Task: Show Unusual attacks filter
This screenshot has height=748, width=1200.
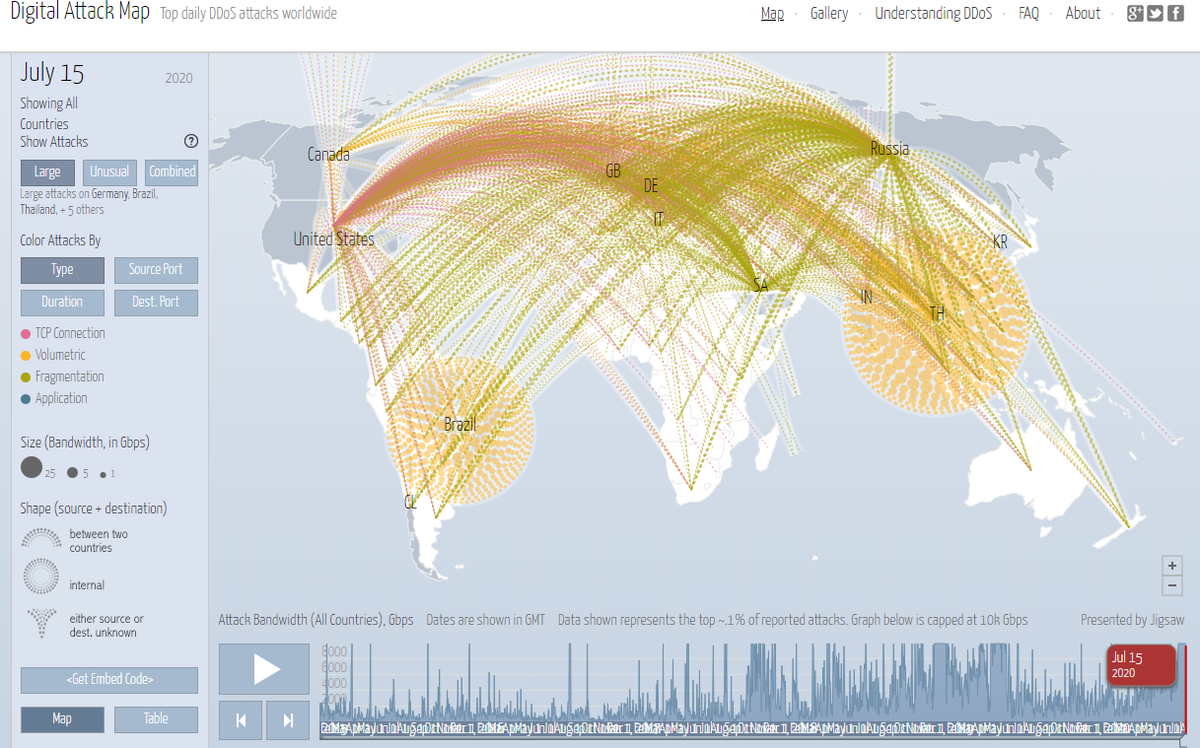Action: [x=110, y=172]
